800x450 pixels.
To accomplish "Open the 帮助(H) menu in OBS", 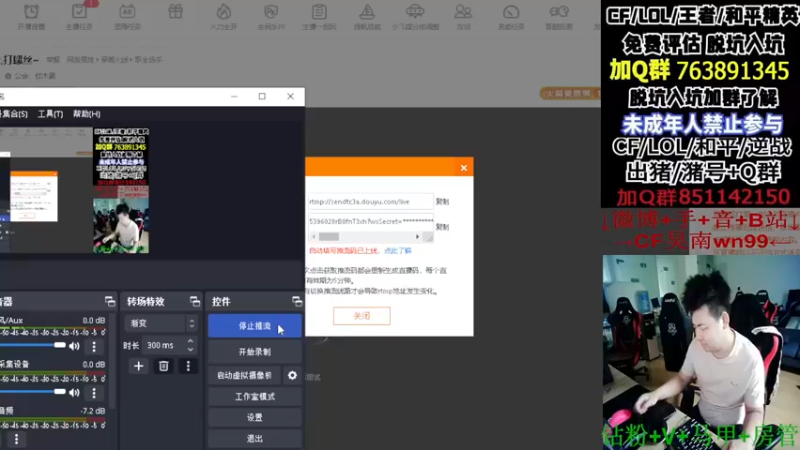I will pyautogui.click(x=86, y=114).
